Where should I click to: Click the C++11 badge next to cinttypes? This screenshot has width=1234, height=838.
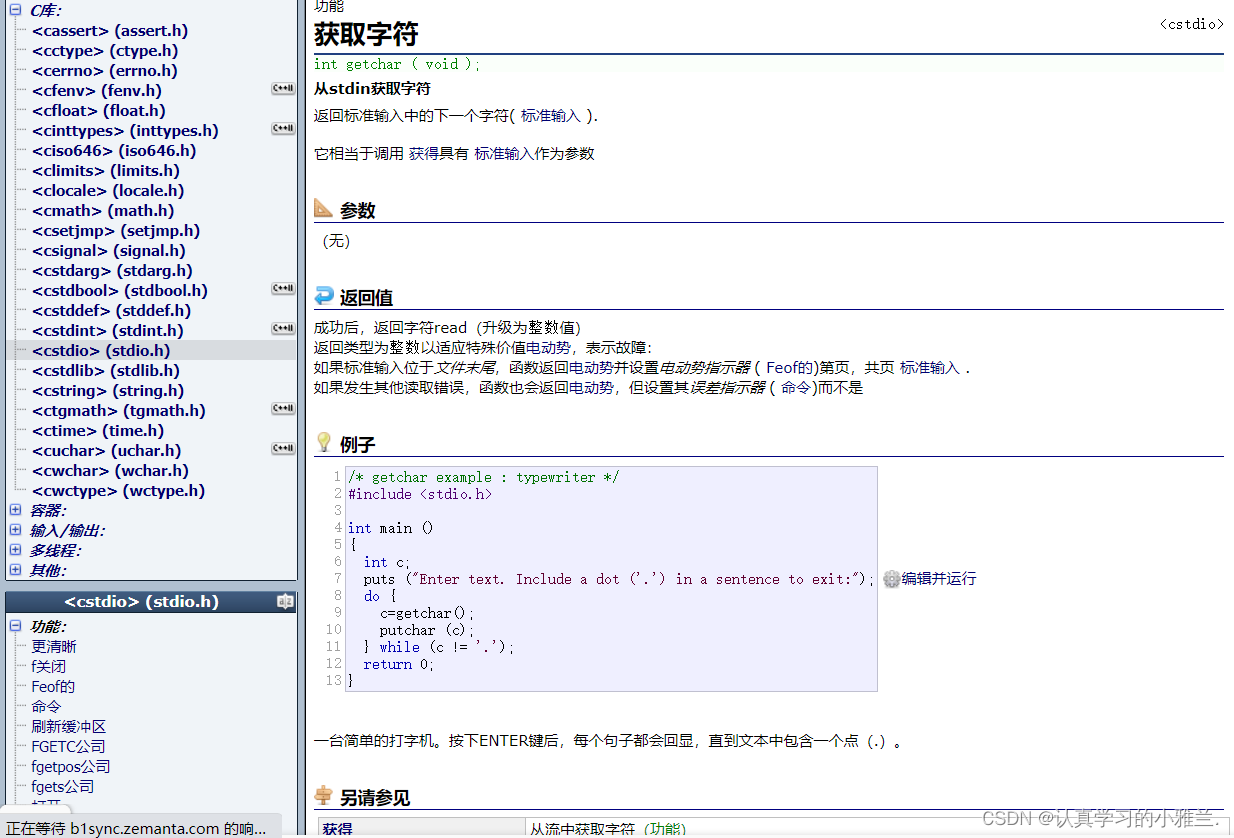point(283,129)
